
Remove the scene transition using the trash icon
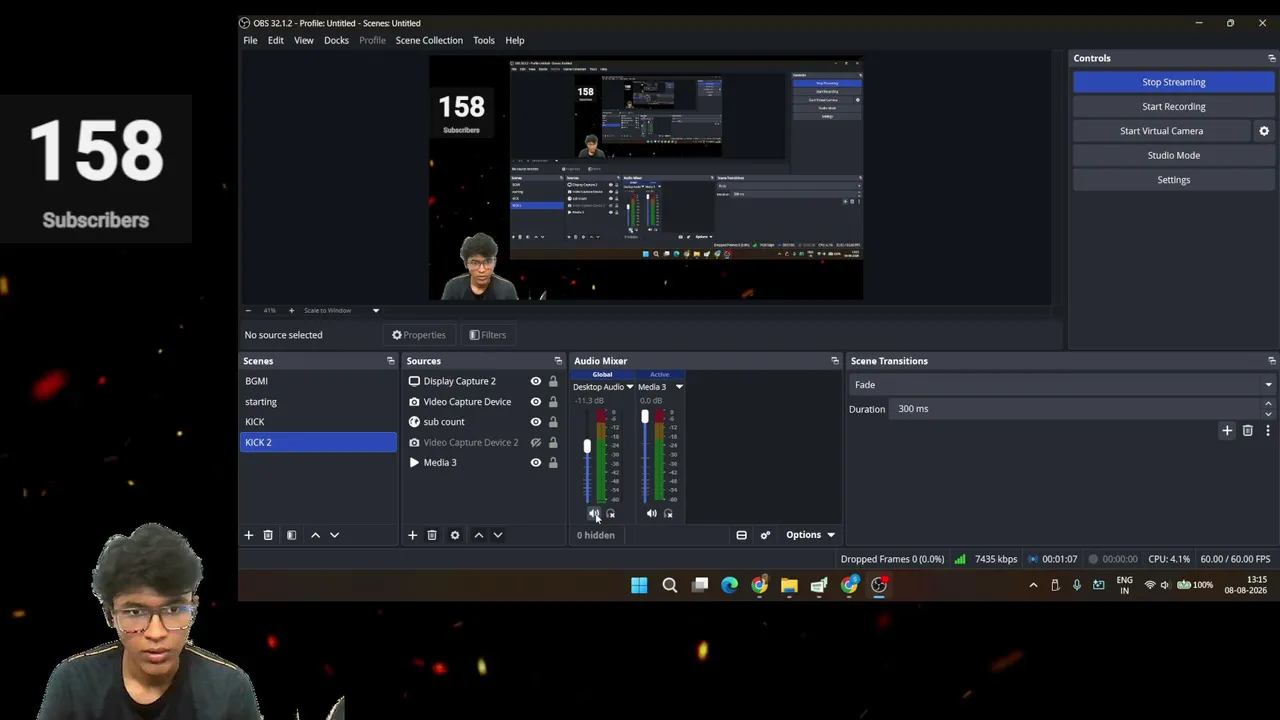click(1247, 430)
